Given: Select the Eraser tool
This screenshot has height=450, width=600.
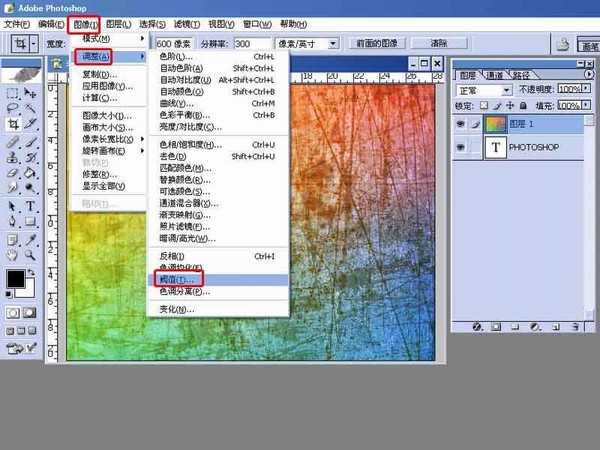Looking at the screenshot, I should coord(12,173).
